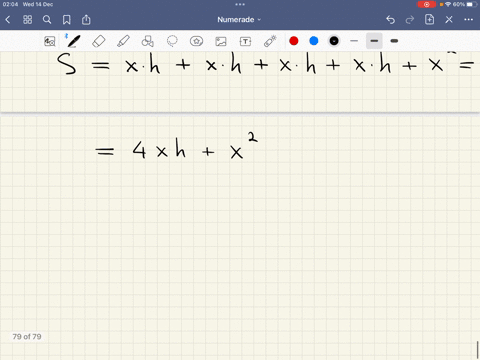Choose the blue pen color
The height and width of the screenshot is (360, 480).
point(314,41)
